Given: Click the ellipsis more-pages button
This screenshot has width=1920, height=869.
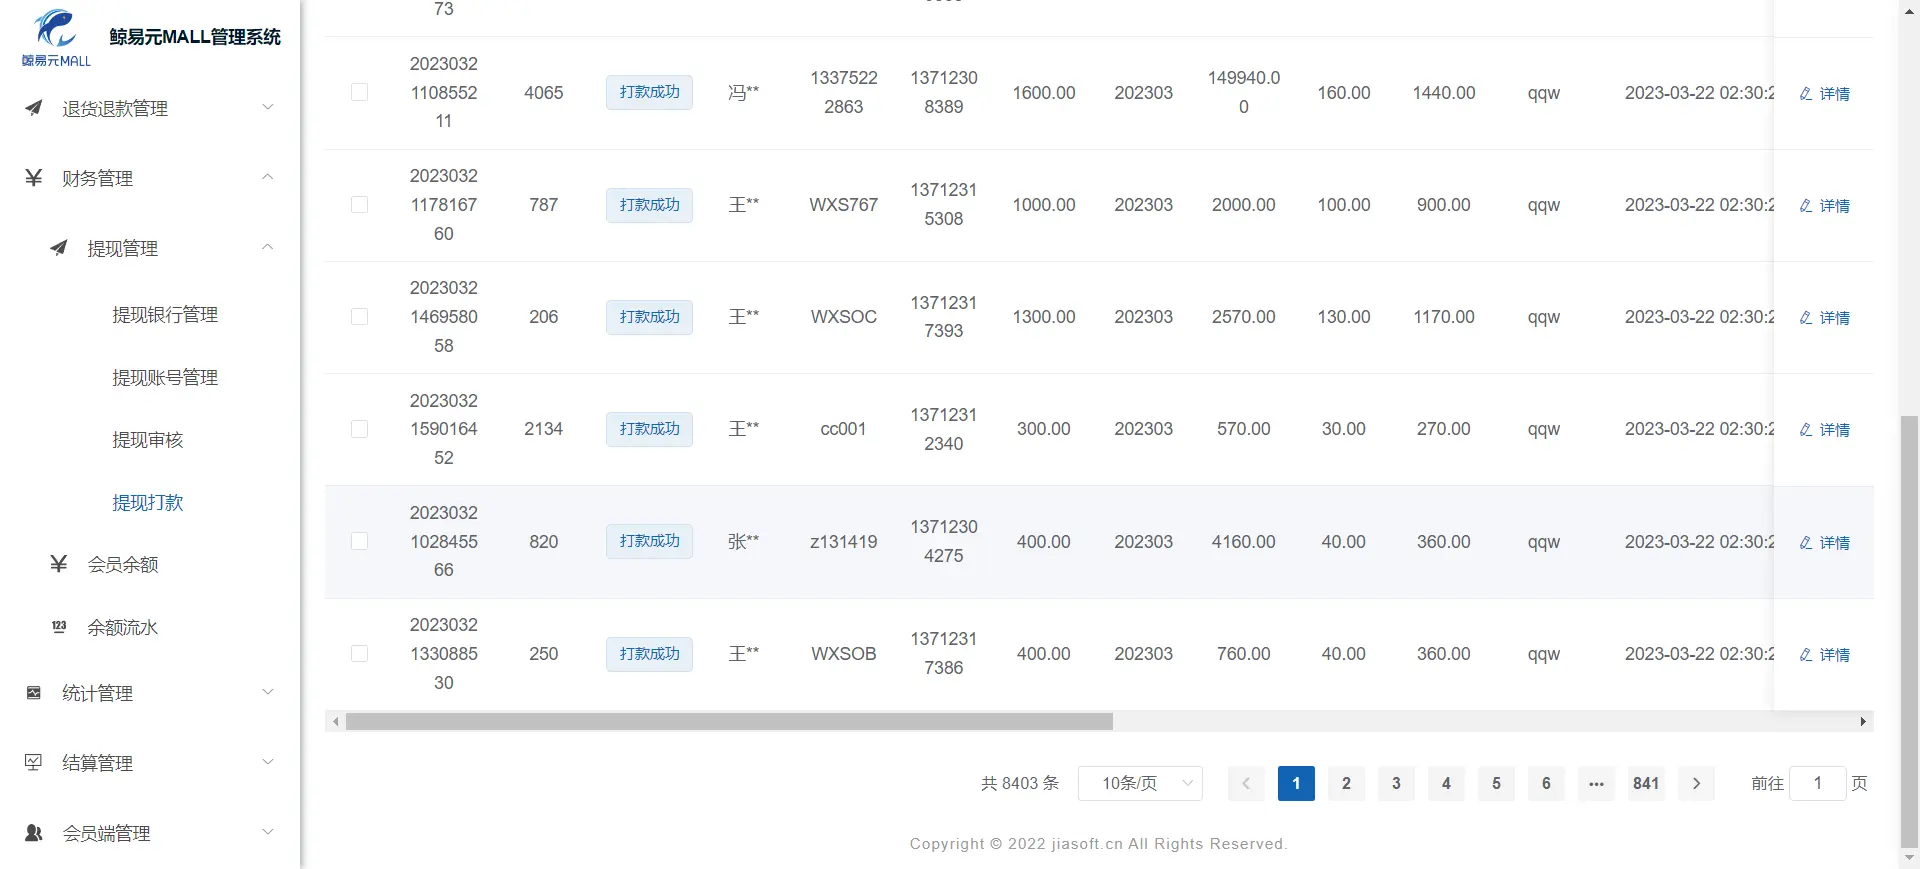Looking at the screenshot, I should [x=1596, y=783].
